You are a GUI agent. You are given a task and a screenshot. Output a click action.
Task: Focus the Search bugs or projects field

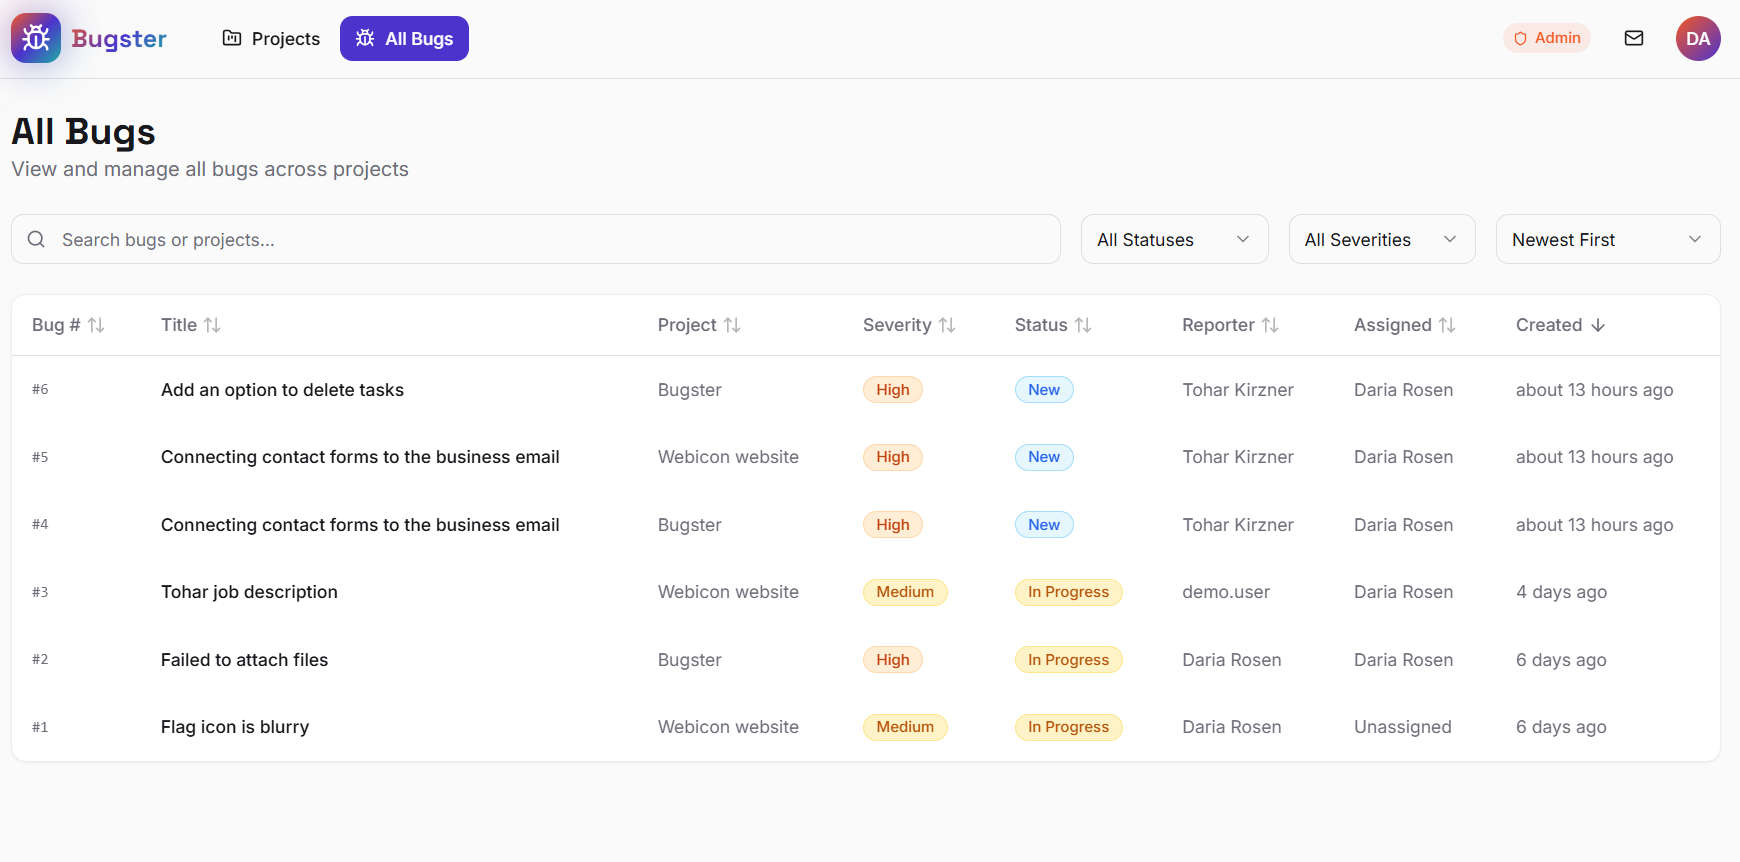pyautogui.click(x=536, y=239)
